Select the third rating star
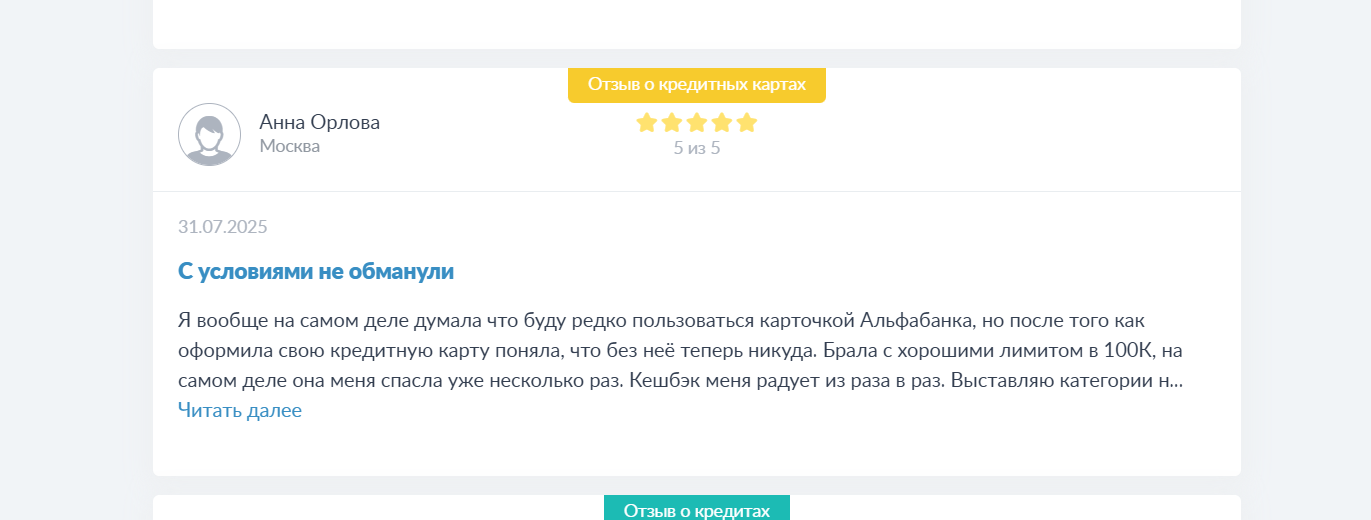Image resolution: width=1371 pixels, height=520 pixels. tap(697, 123)
